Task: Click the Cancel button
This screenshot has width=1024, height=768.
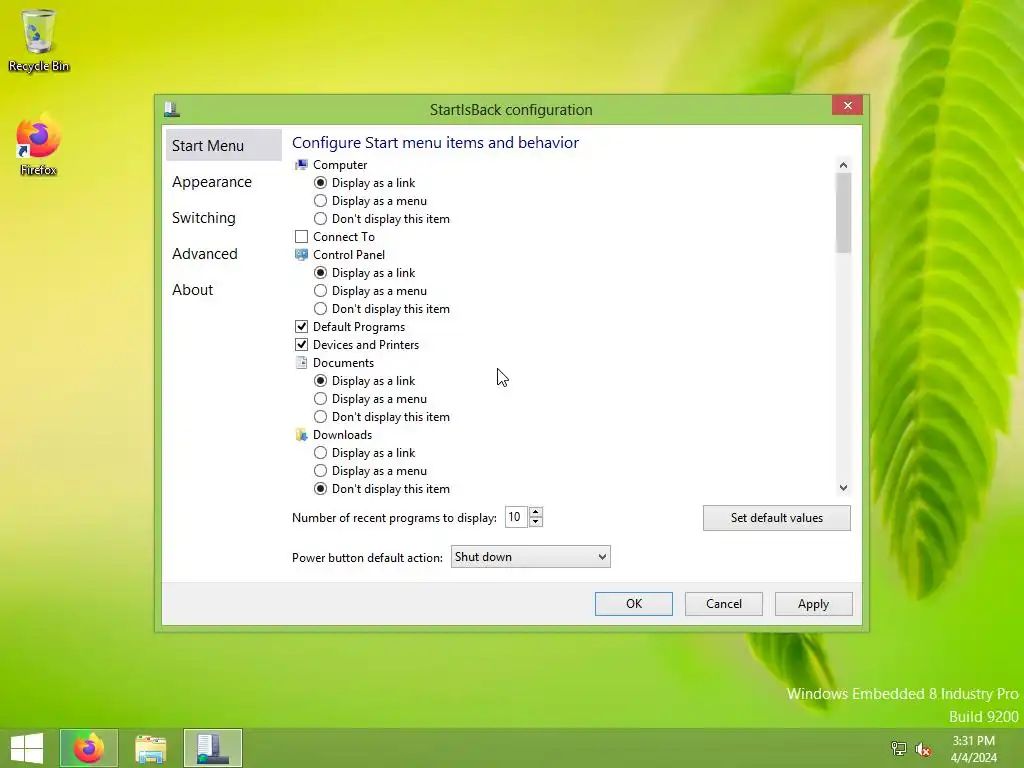Action: pyautogui.click(x=724, y=603)
